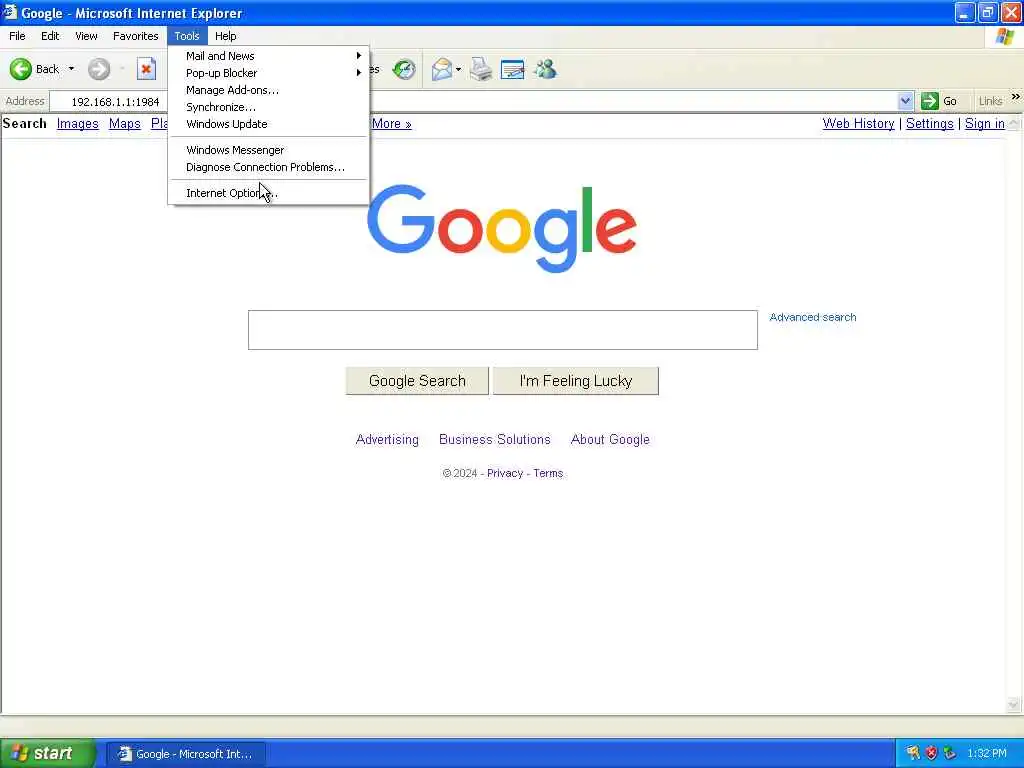Open the Messenger toolbar icon
Image resolution: width=1024 pixels, height=768 pixels.
click(x=545, y=69)
